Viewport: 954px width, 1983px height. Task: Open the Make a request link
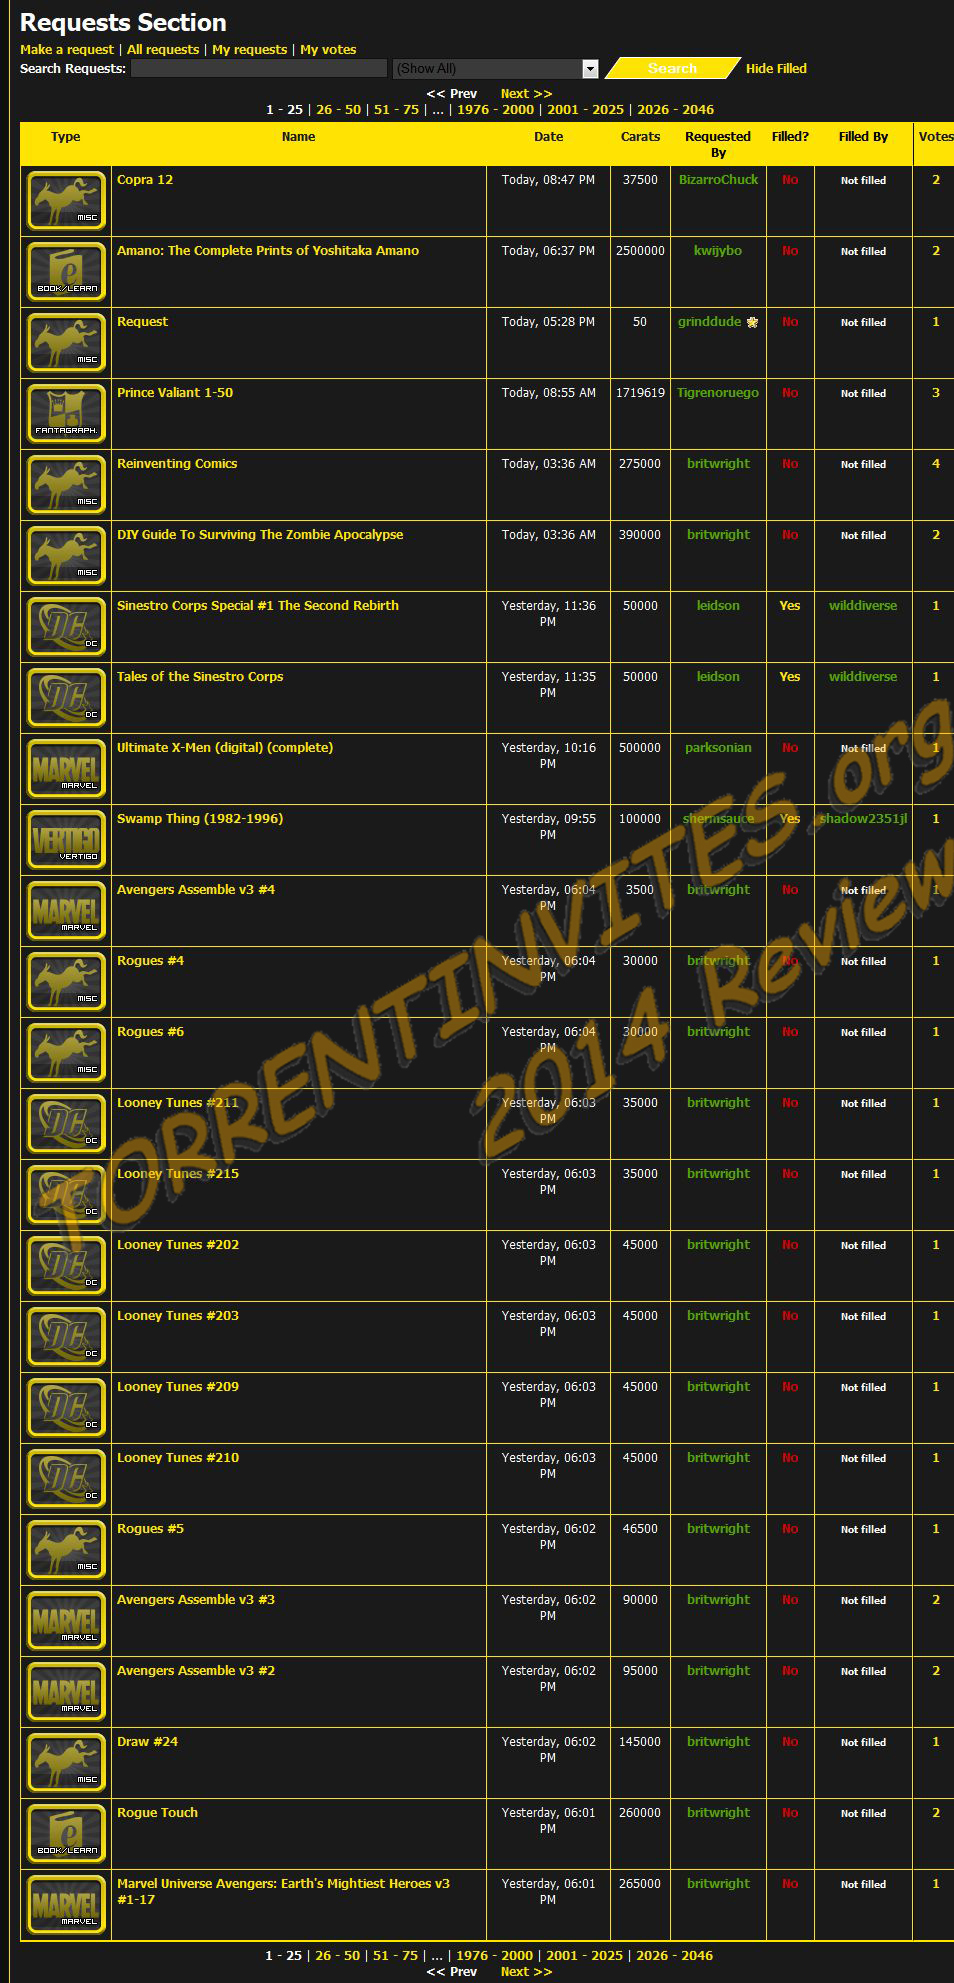tap(67, 50)
